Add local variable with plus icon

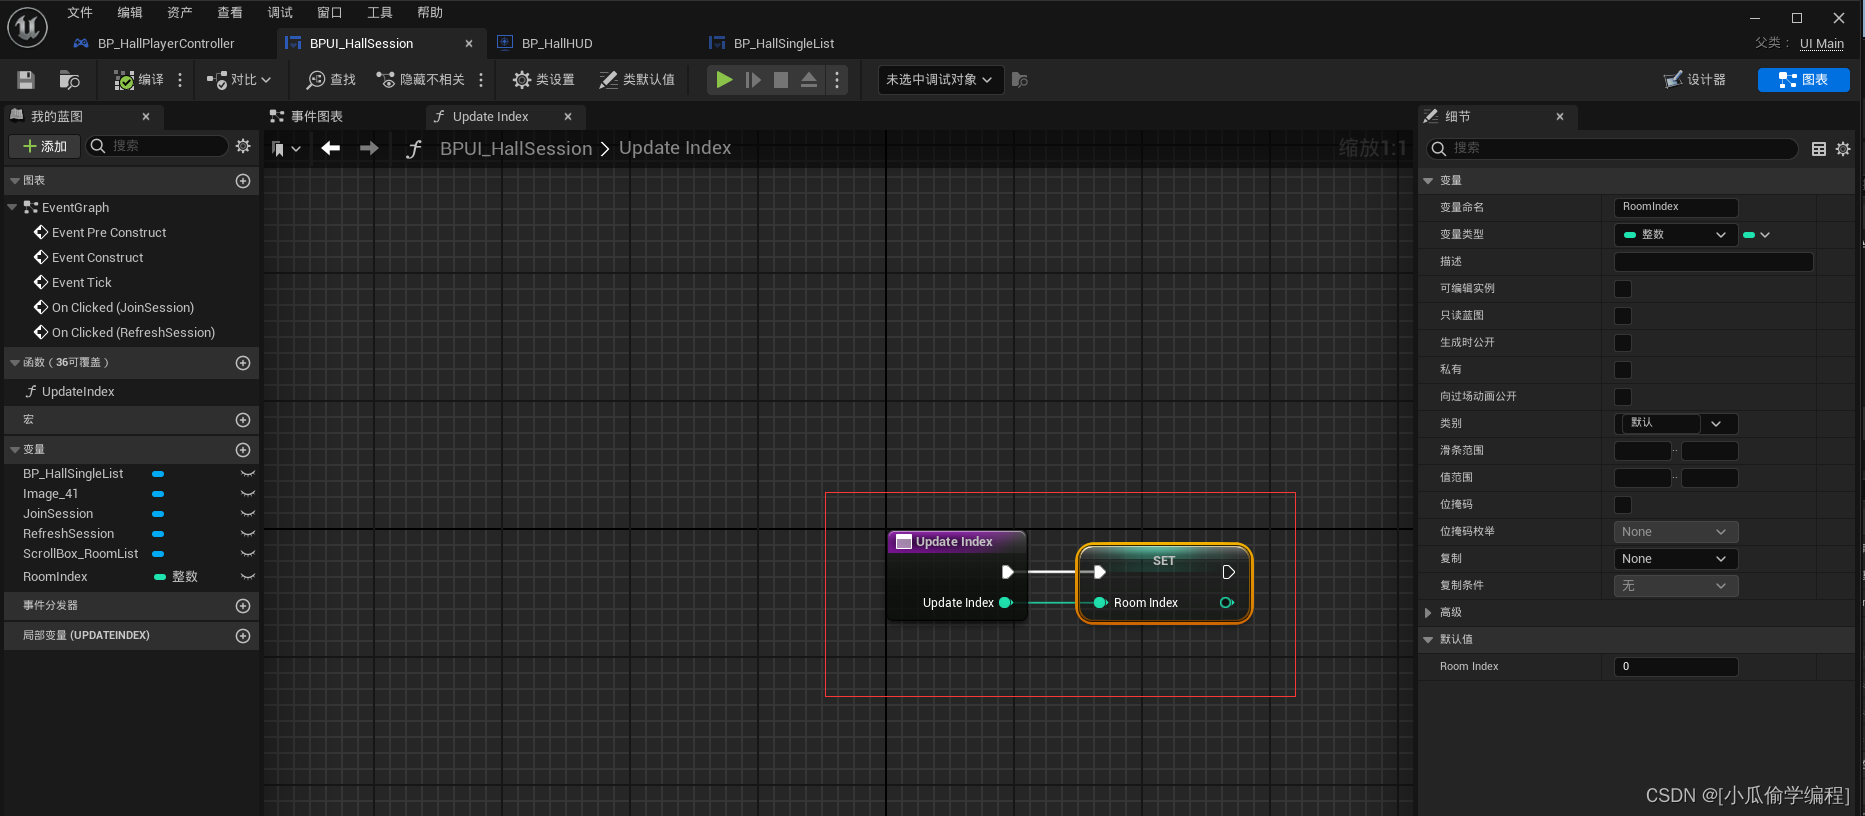coord(243,636)
